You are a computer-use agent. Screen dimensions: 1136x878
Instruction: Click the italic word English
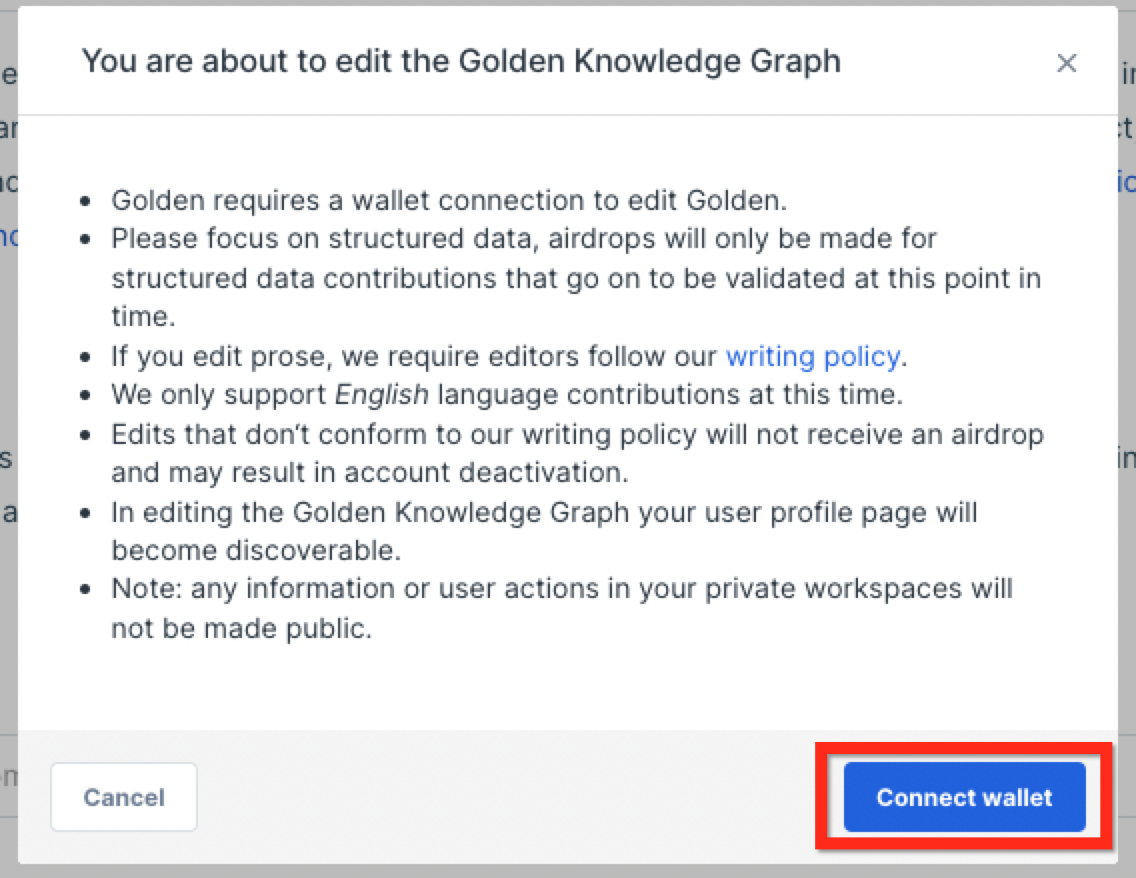click(381, 394)
